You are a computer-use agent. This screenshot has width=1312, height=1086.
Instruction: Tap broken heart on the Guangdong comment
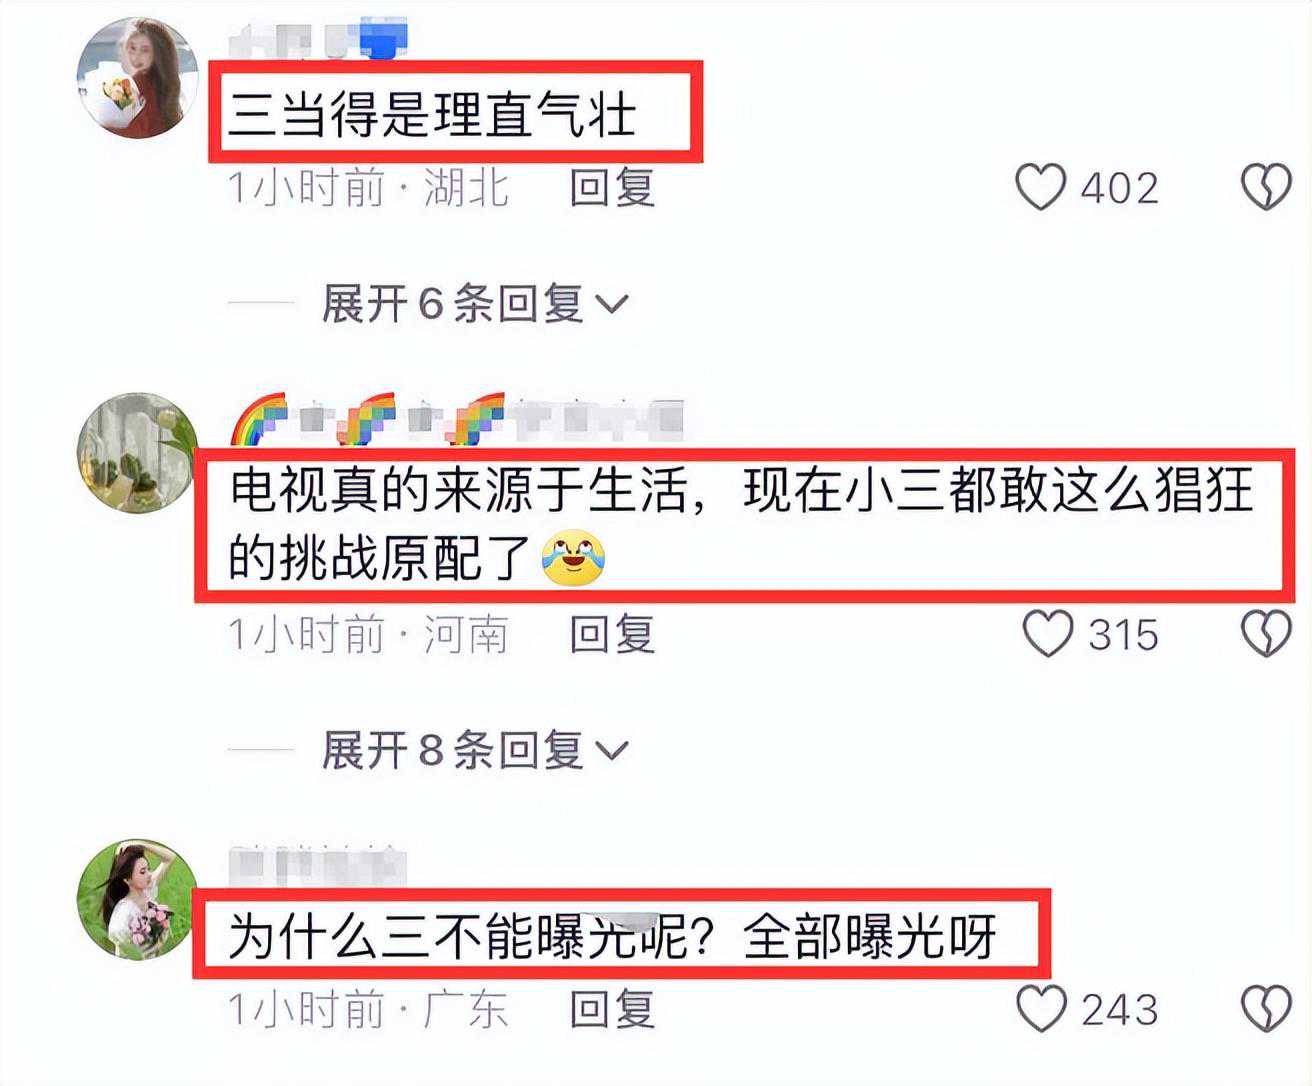coord(1266,1009)
